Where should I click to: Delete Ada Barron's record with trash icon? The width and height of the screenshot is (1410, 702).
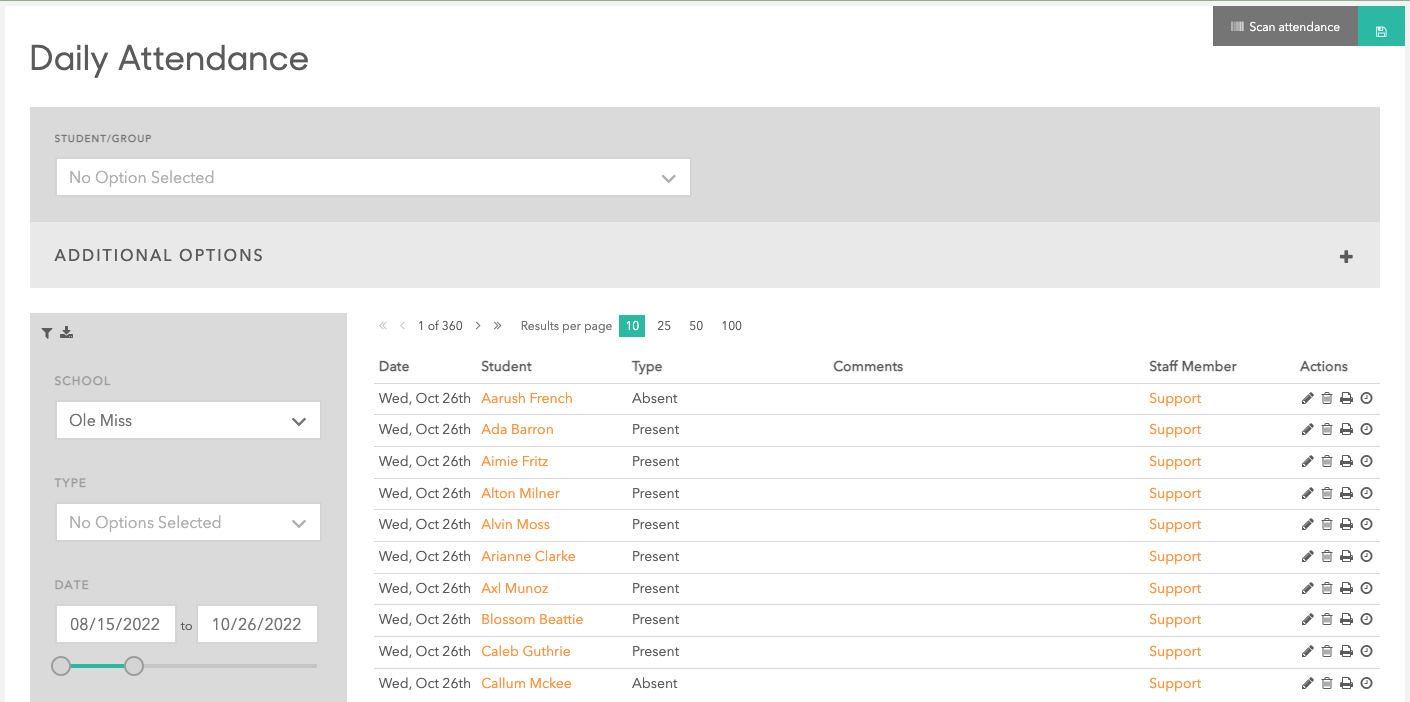point(1327,430)
